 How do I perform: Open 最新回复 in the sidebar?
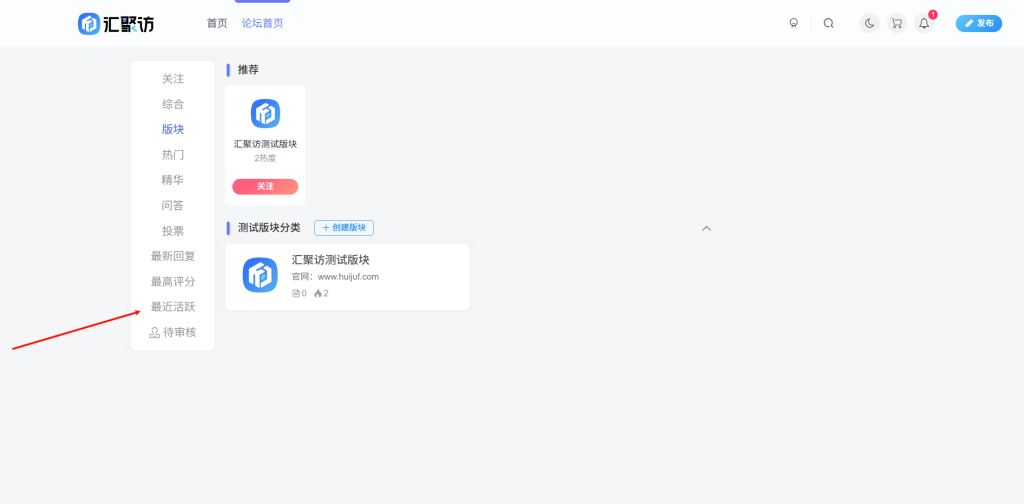click(173, 257)
